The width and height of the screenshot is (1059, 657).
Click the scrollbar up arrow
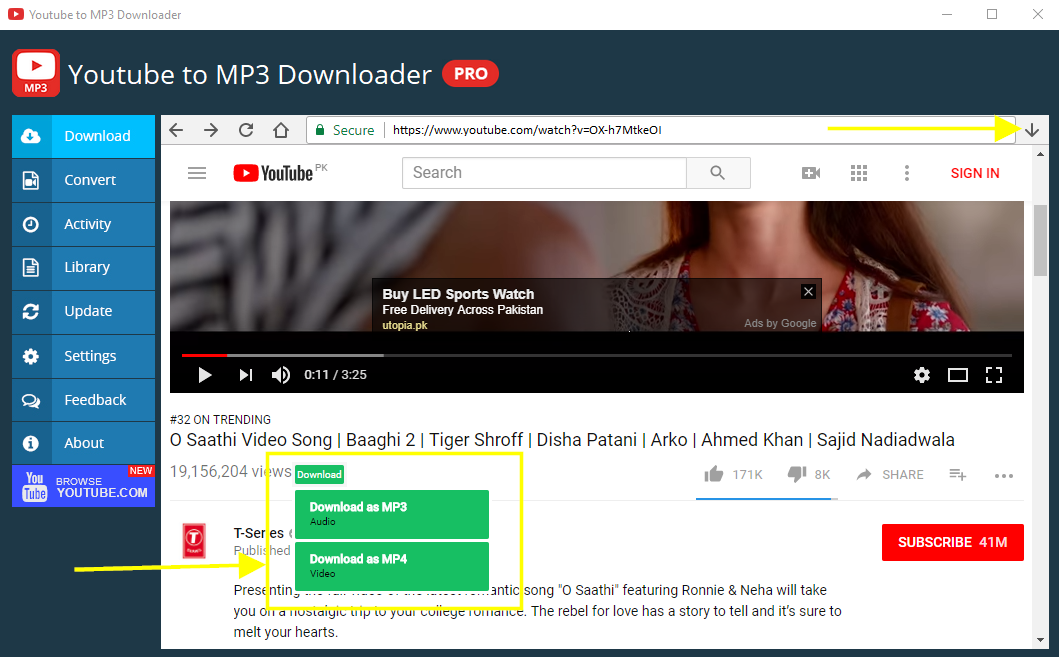click(x=1040, y=155)
